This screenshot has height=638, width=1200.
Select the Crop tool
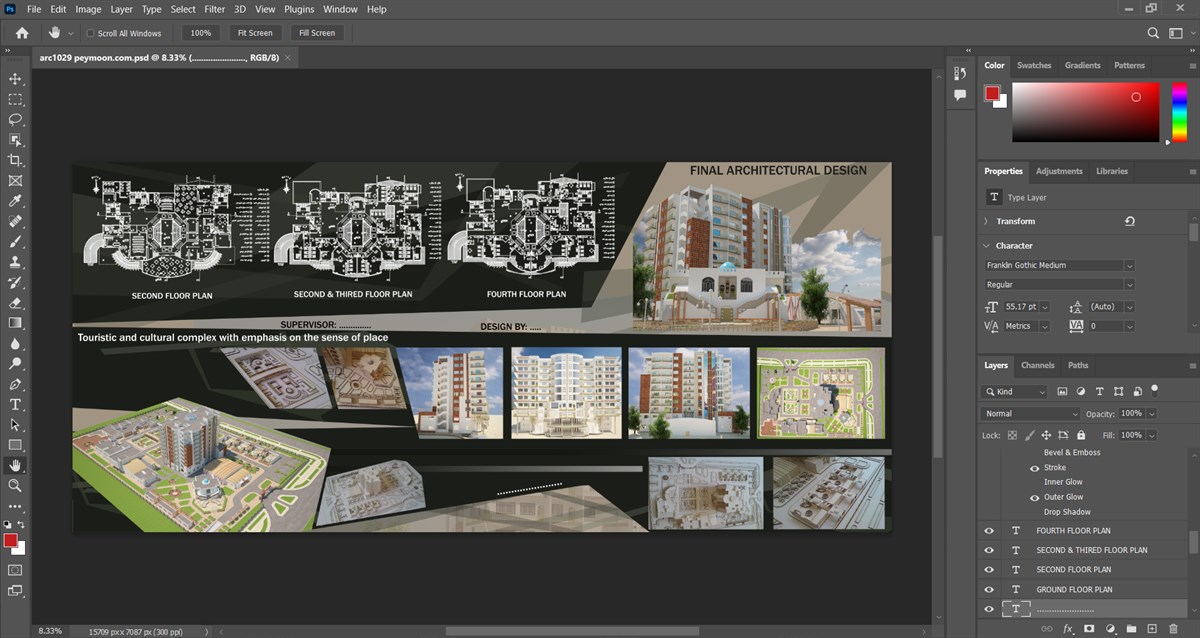click(15, 160)
